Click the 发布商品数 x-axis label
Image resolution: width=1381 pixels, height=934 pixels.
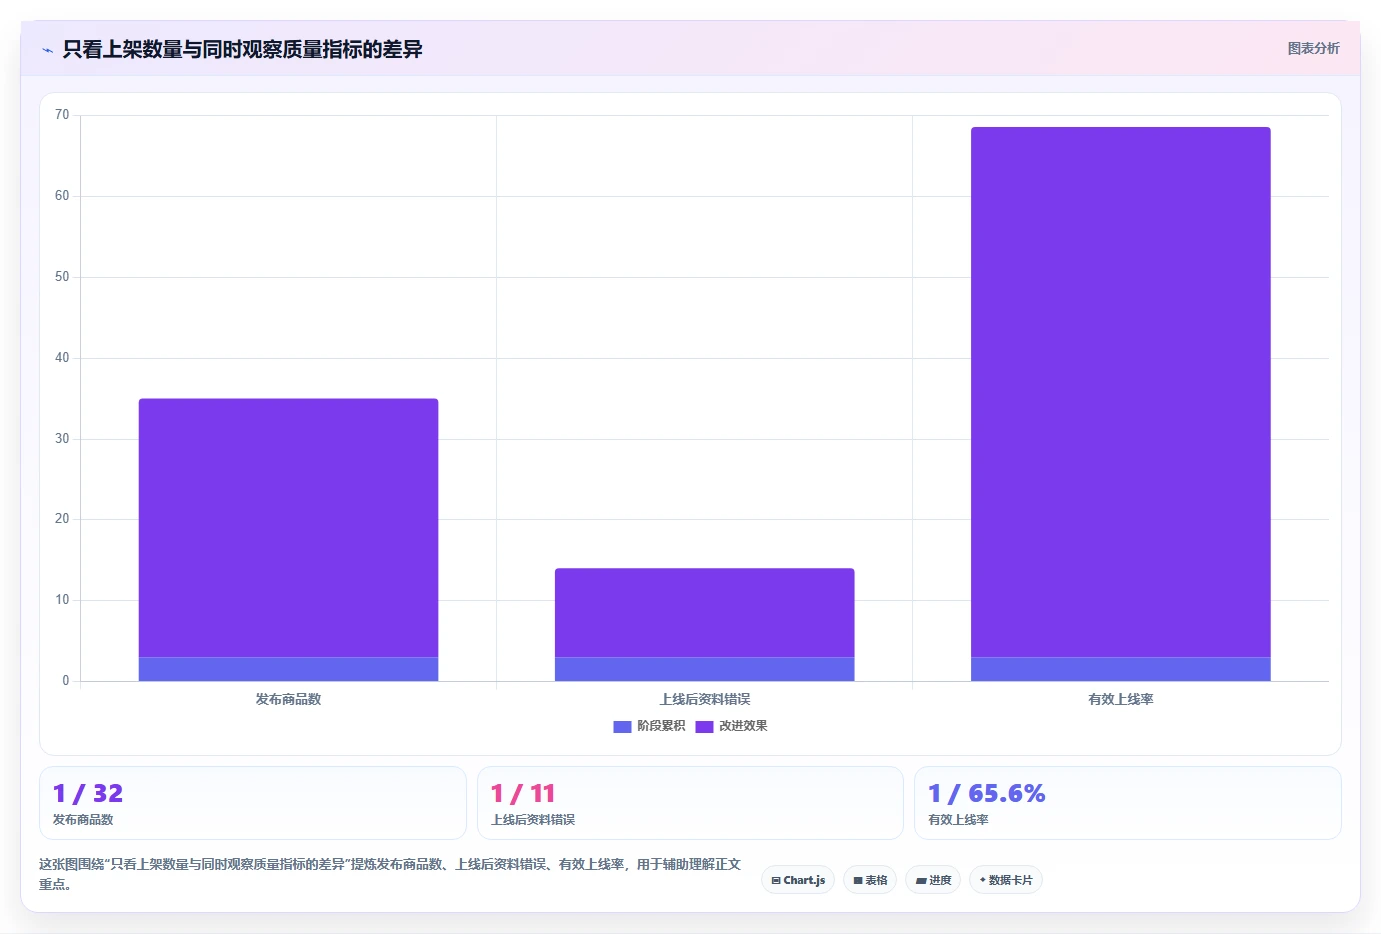pyautogui.click(x=288, y=699)
